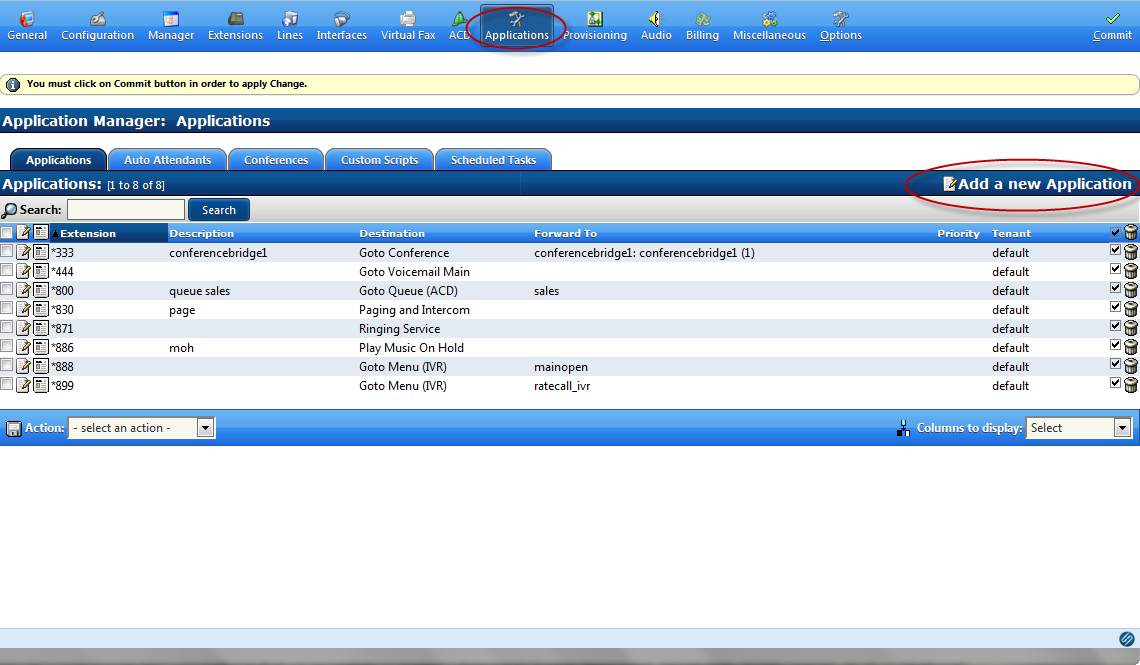
Task: Open the Virtual Fax toolbar icon
Action: click(x=408, y=19)
